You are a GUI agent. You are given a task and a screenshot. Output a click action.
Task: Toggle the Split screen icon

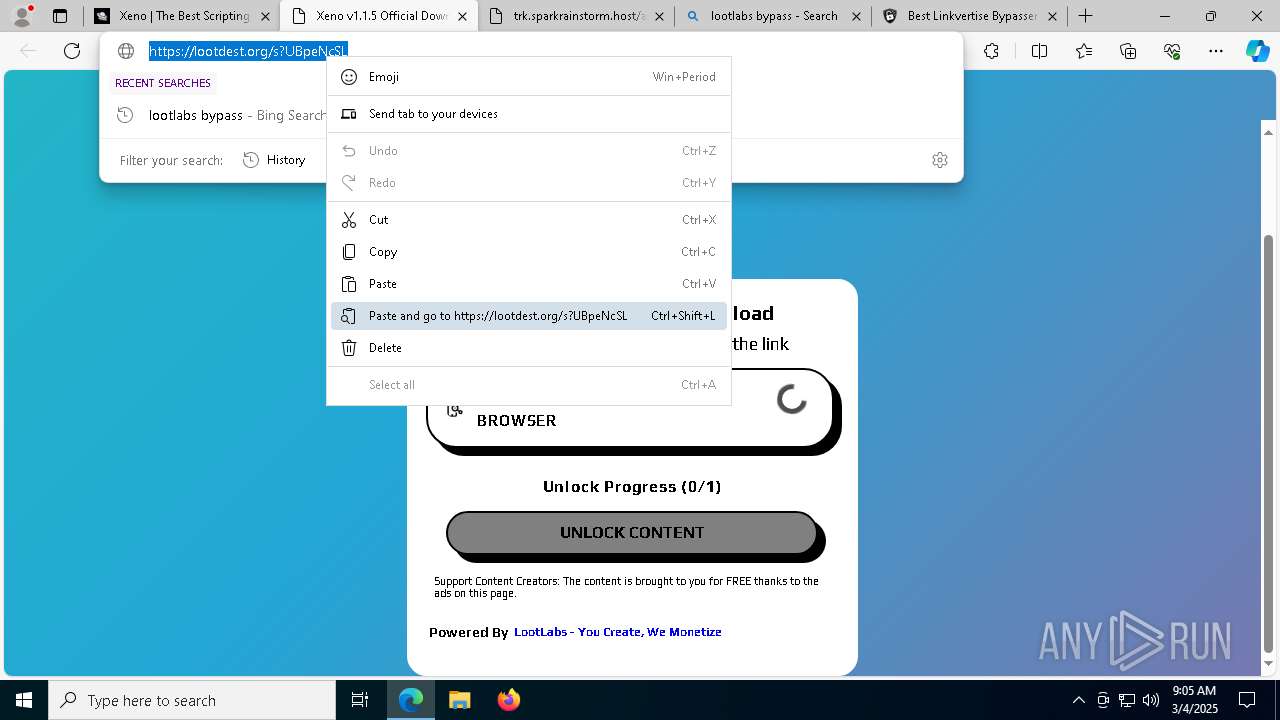[x=1039, y=51]
